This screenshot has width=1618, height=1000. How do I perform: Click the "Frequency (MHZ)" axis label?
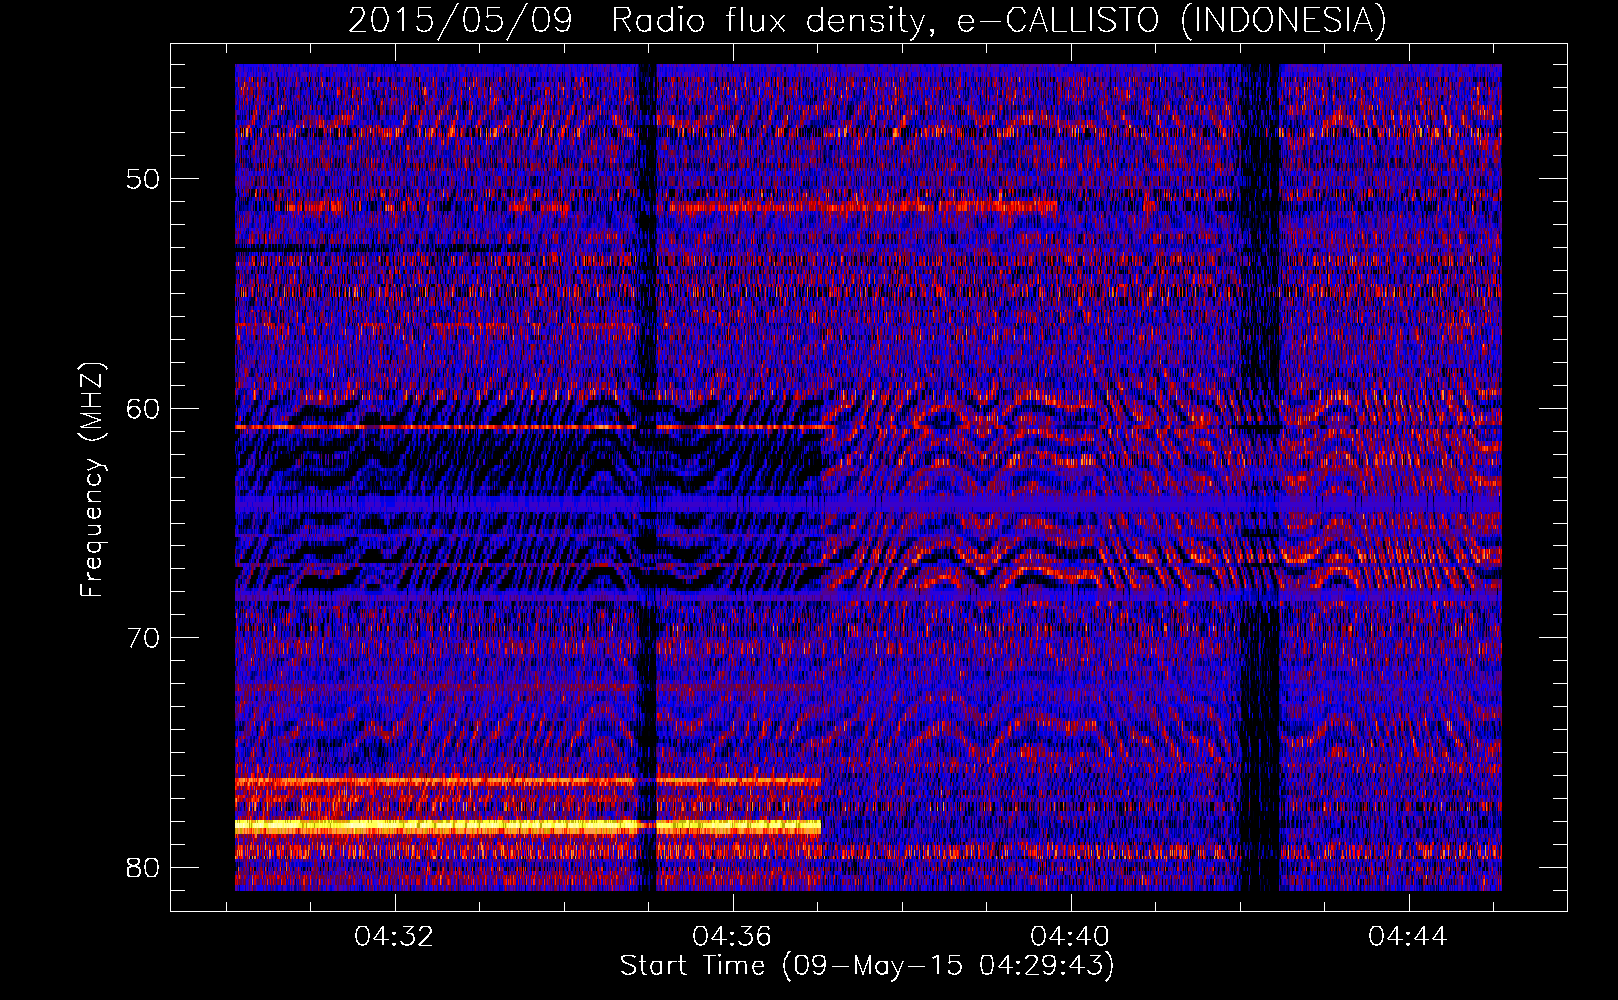point(92,480)
